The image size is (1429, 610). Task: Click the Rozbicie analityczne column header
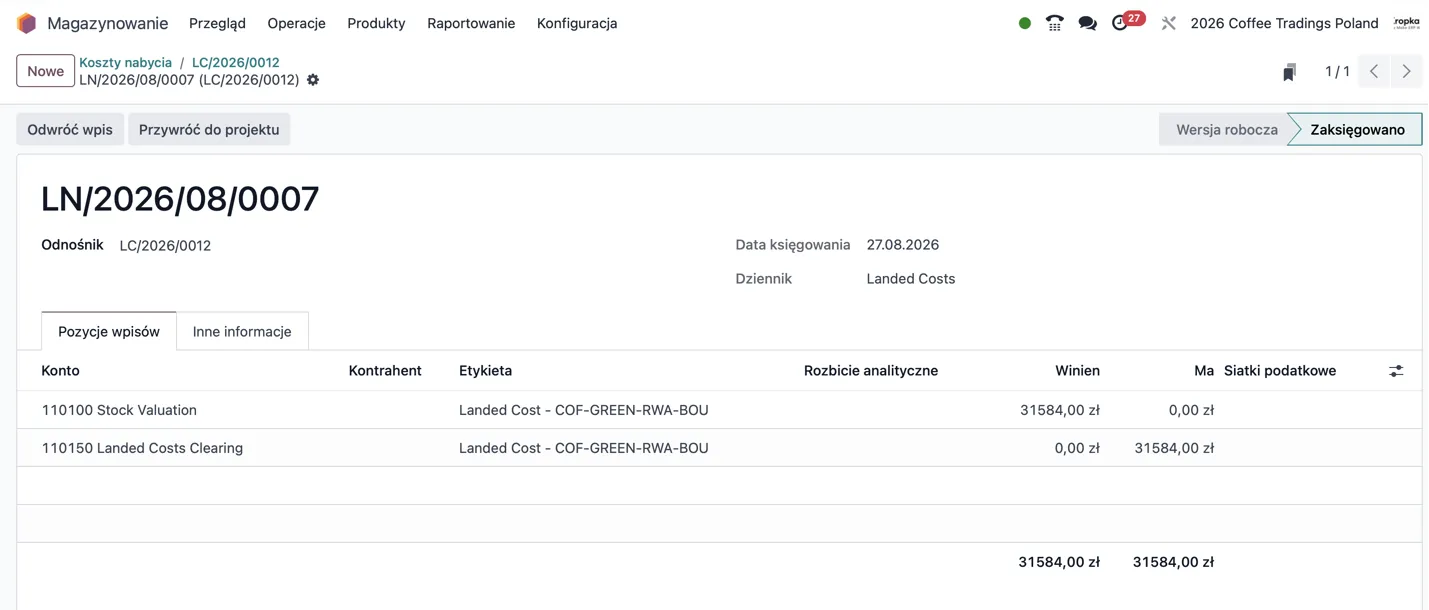(871, 370)
